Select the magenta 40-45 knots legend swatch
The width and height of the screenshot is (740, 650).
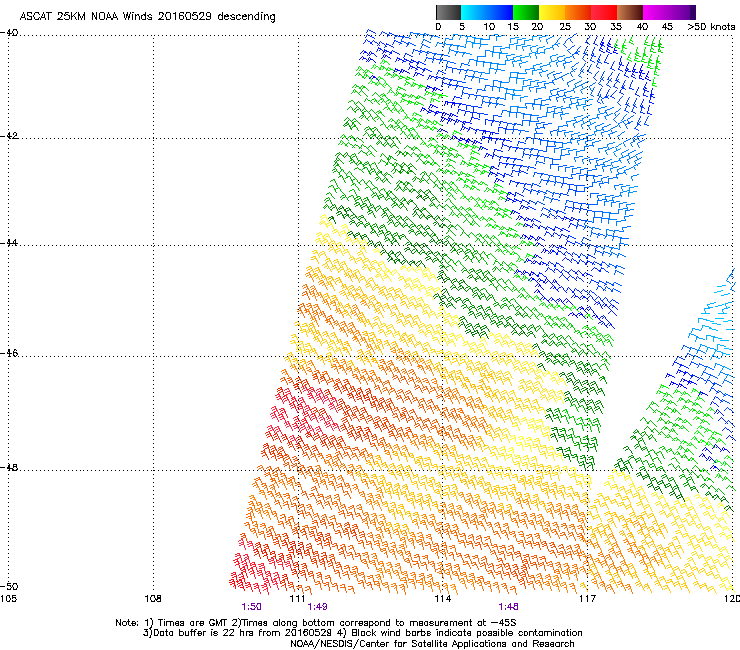(656, 12)
